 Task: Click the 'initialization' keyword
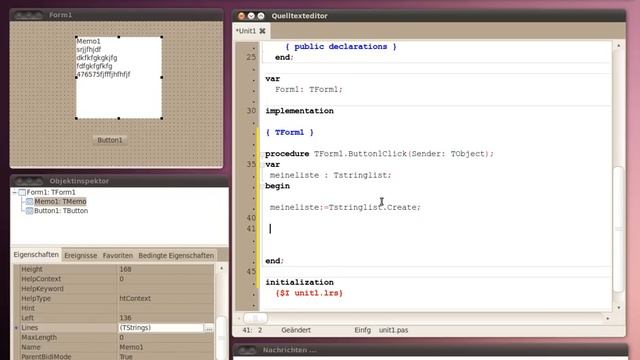[299, 282]
